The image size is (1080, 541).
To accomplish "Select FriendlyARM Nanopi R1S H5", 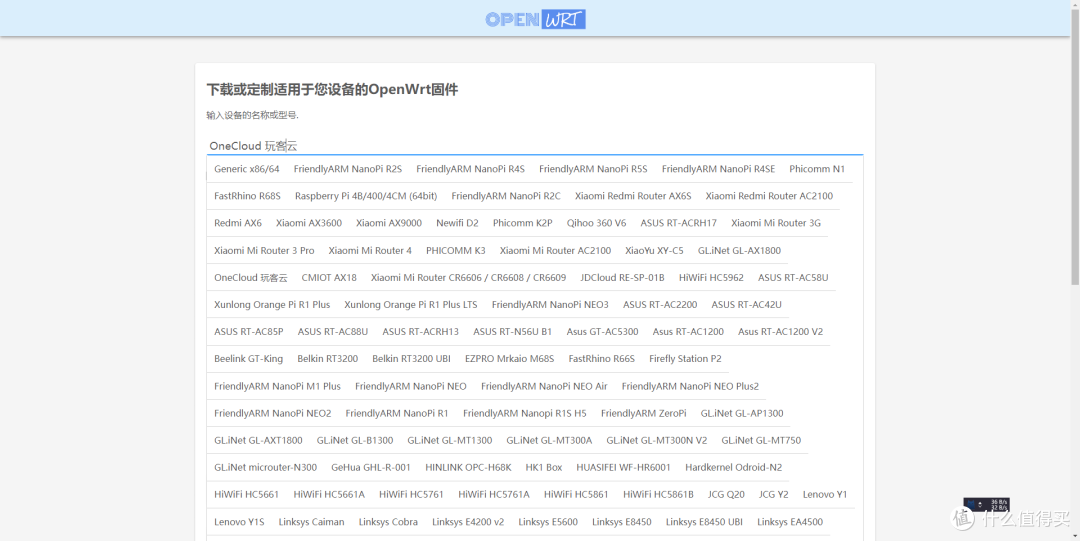I will [x=524, y=413].
